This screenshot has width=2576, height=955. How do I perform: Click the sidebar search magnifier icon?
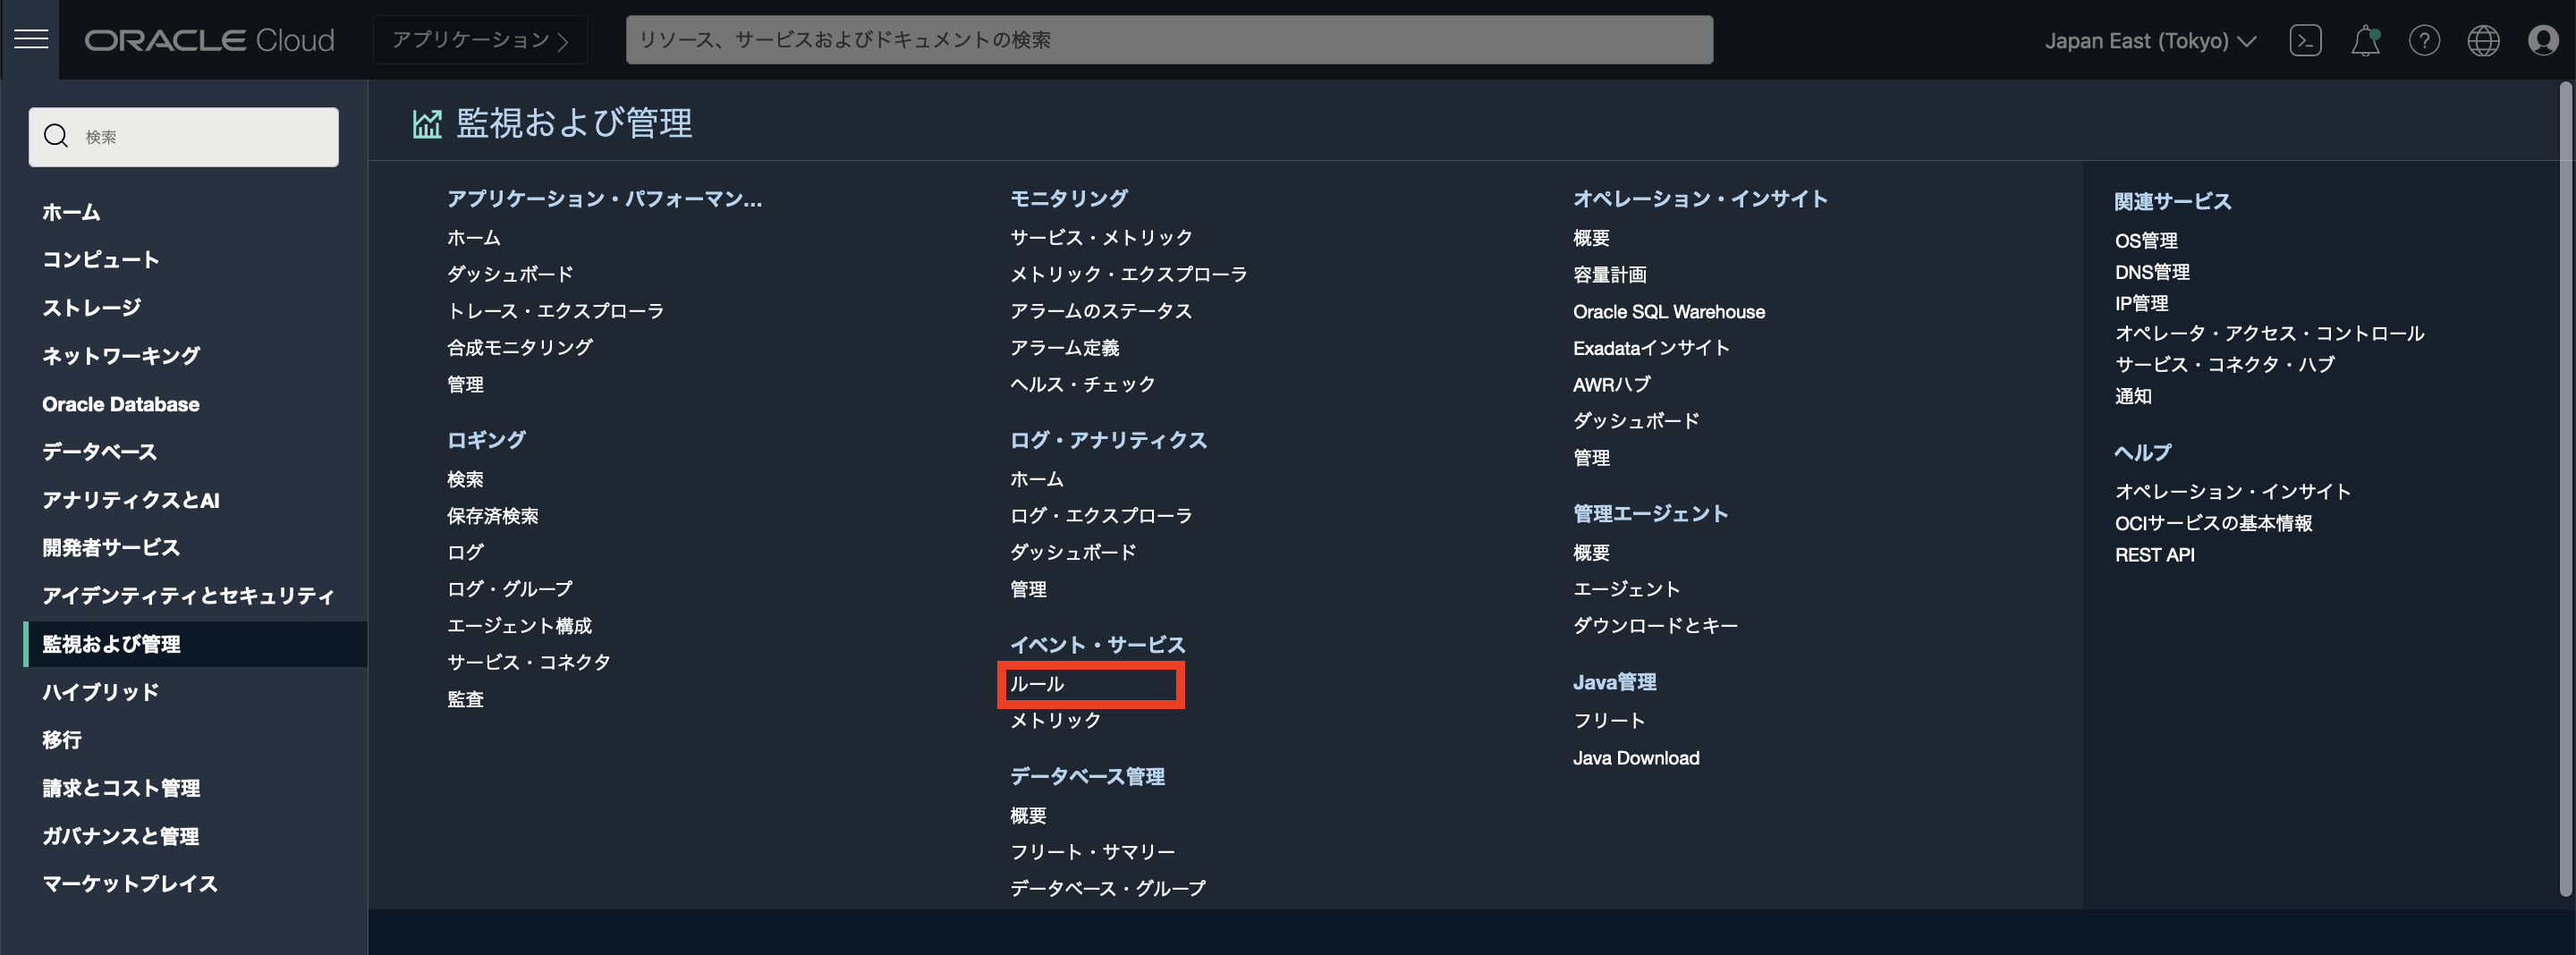click(56, 136)
